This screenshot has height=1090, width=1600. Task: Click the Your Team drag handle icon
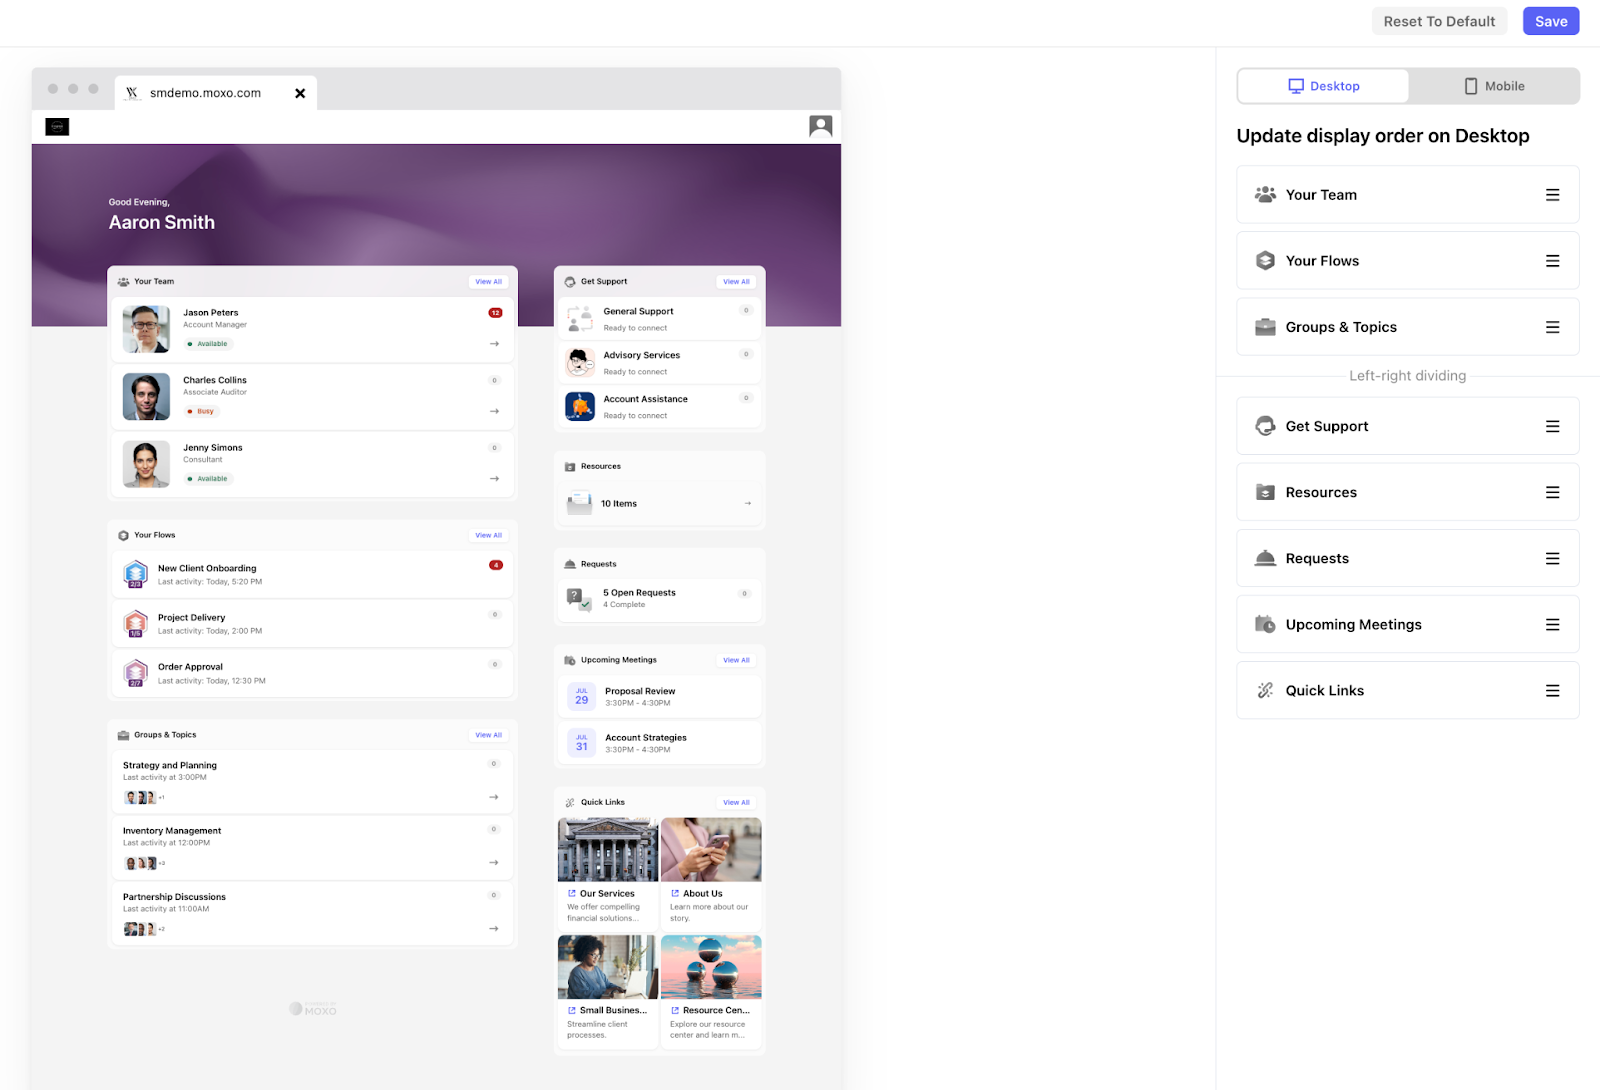click(x=1552, y=195)
